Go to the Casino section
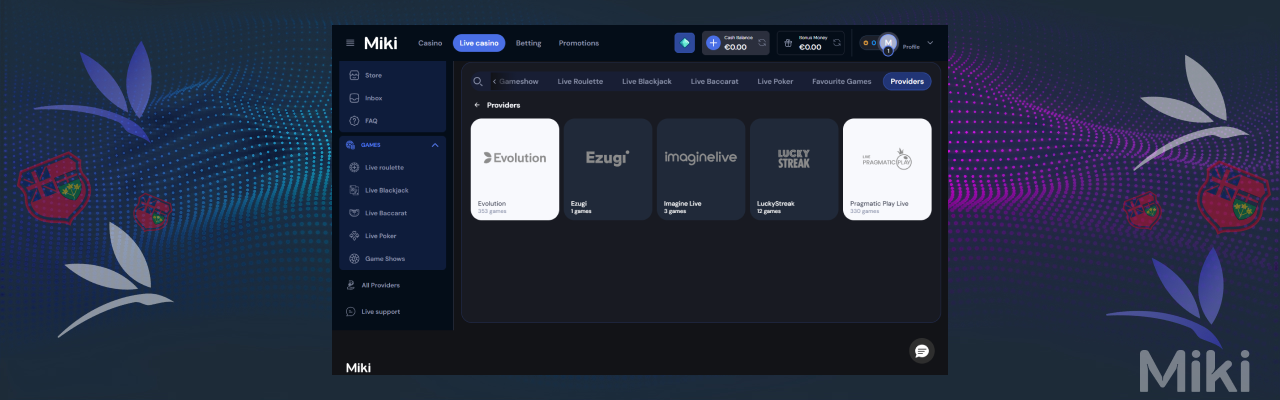The width and height of the screenshot is (1280, 400). 430,43
